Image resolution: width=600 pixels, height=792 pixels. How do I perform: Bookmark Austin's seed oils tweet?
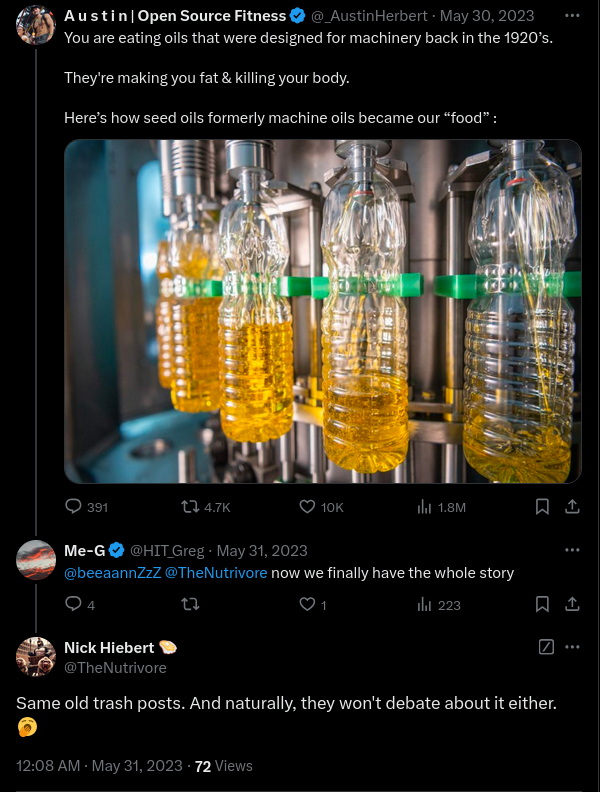point(542,507)
